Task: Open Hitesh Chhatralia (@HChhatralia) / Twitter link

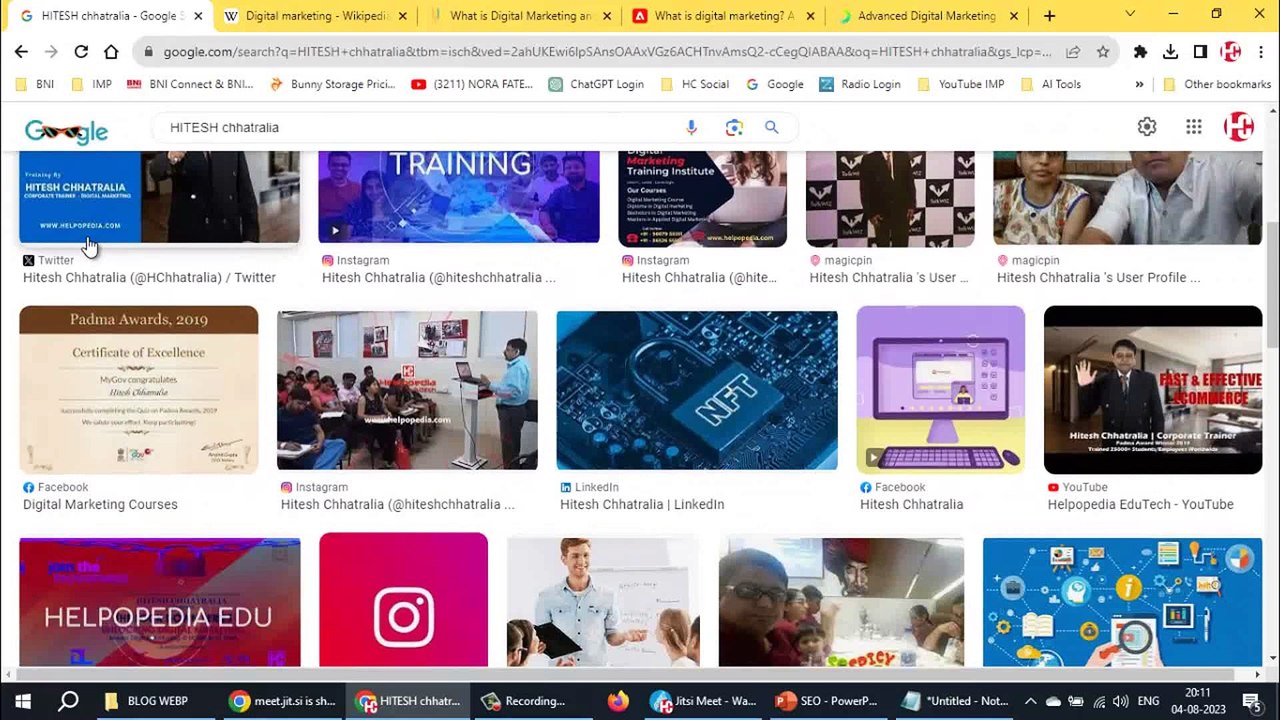Action: [149, 277]
